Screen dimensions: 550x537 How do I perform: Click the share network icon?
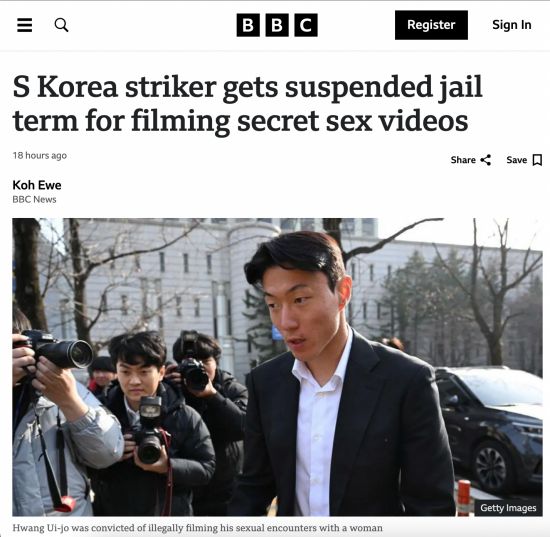[x=486, y=160]
